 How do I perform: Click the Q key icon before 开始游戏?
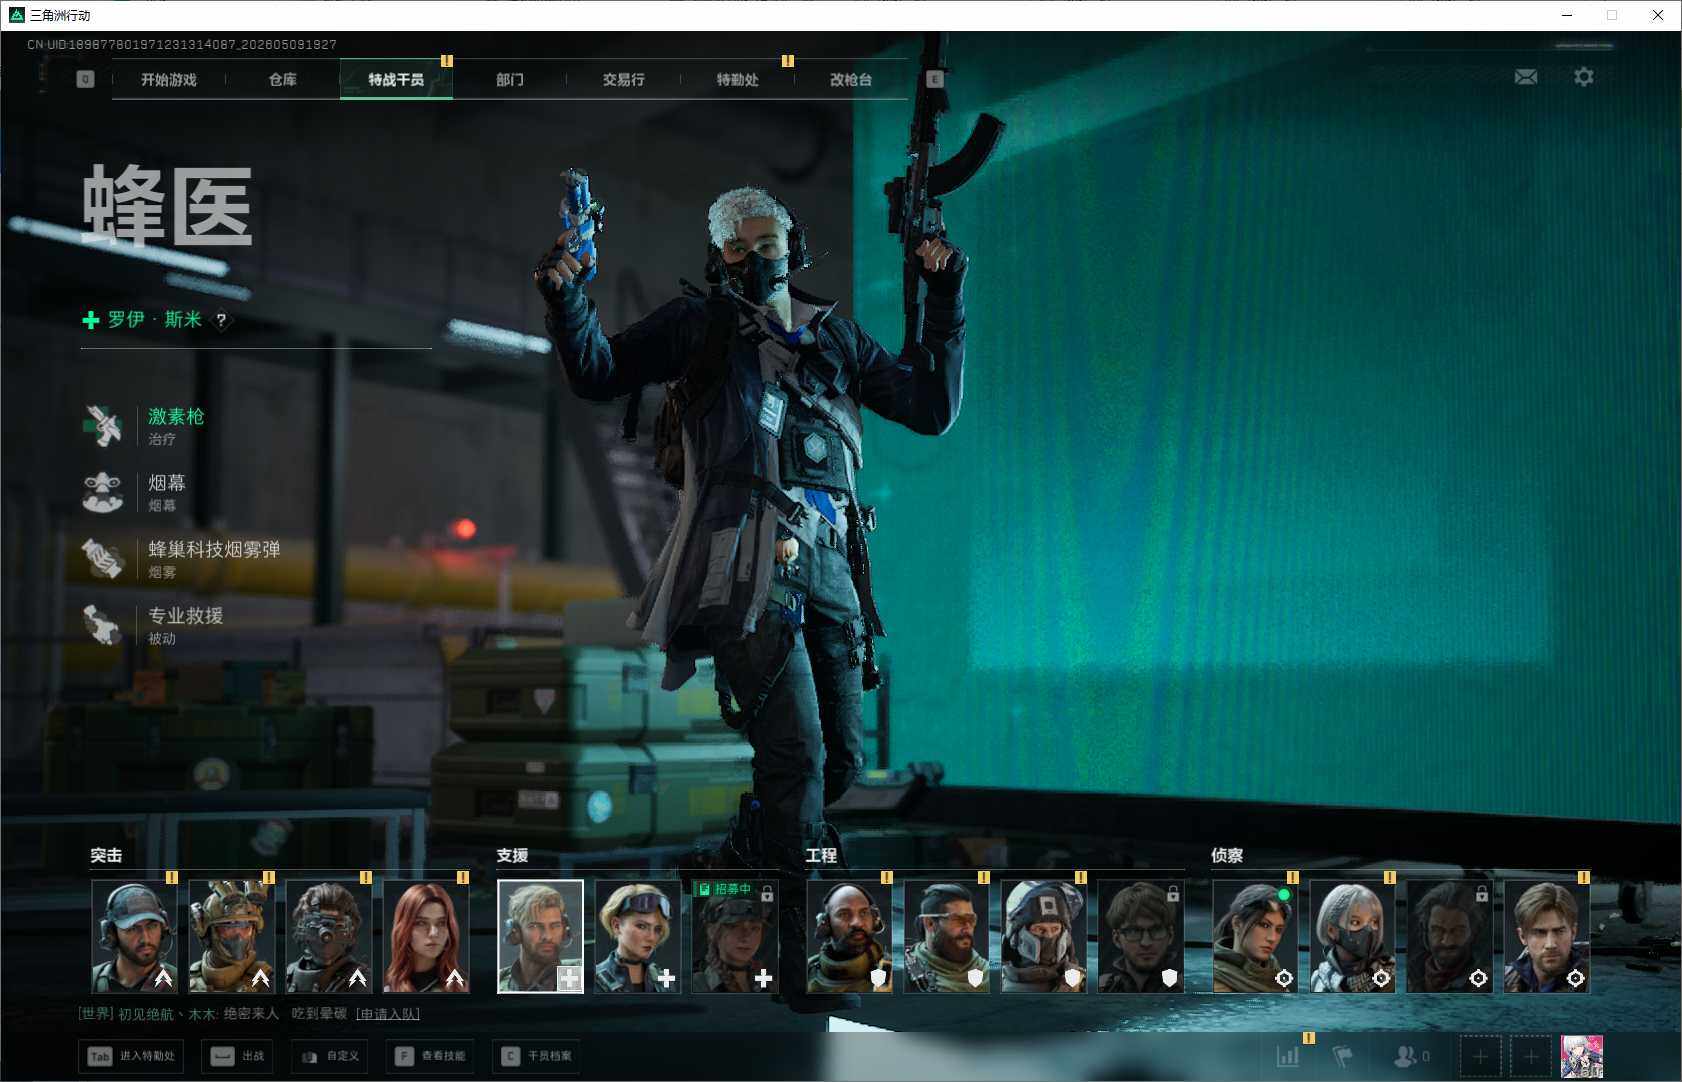[85, 79]
